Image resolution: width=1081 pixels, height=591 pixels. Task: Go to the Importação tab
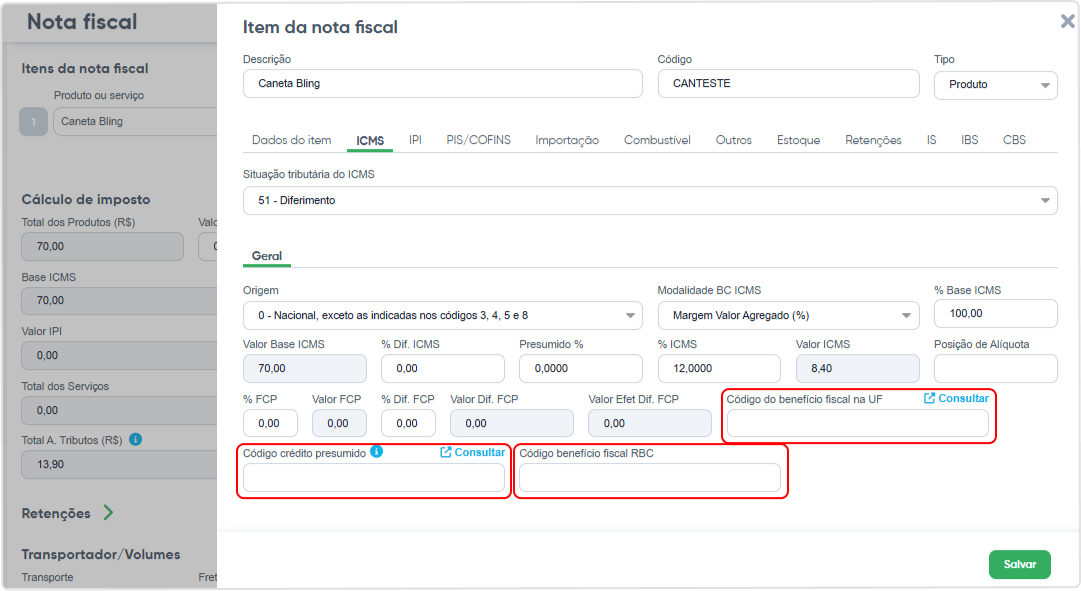[567, 140]
